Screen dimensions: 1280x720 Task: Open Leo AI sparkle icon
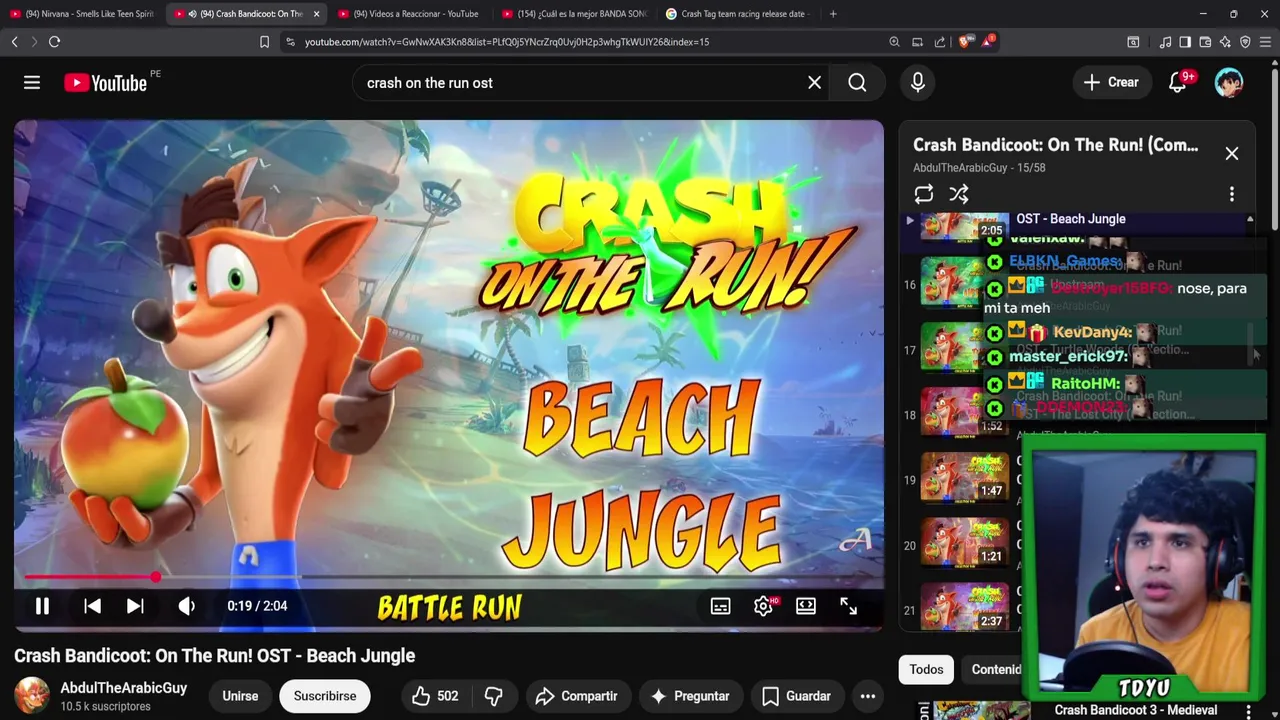point(1225,42)
